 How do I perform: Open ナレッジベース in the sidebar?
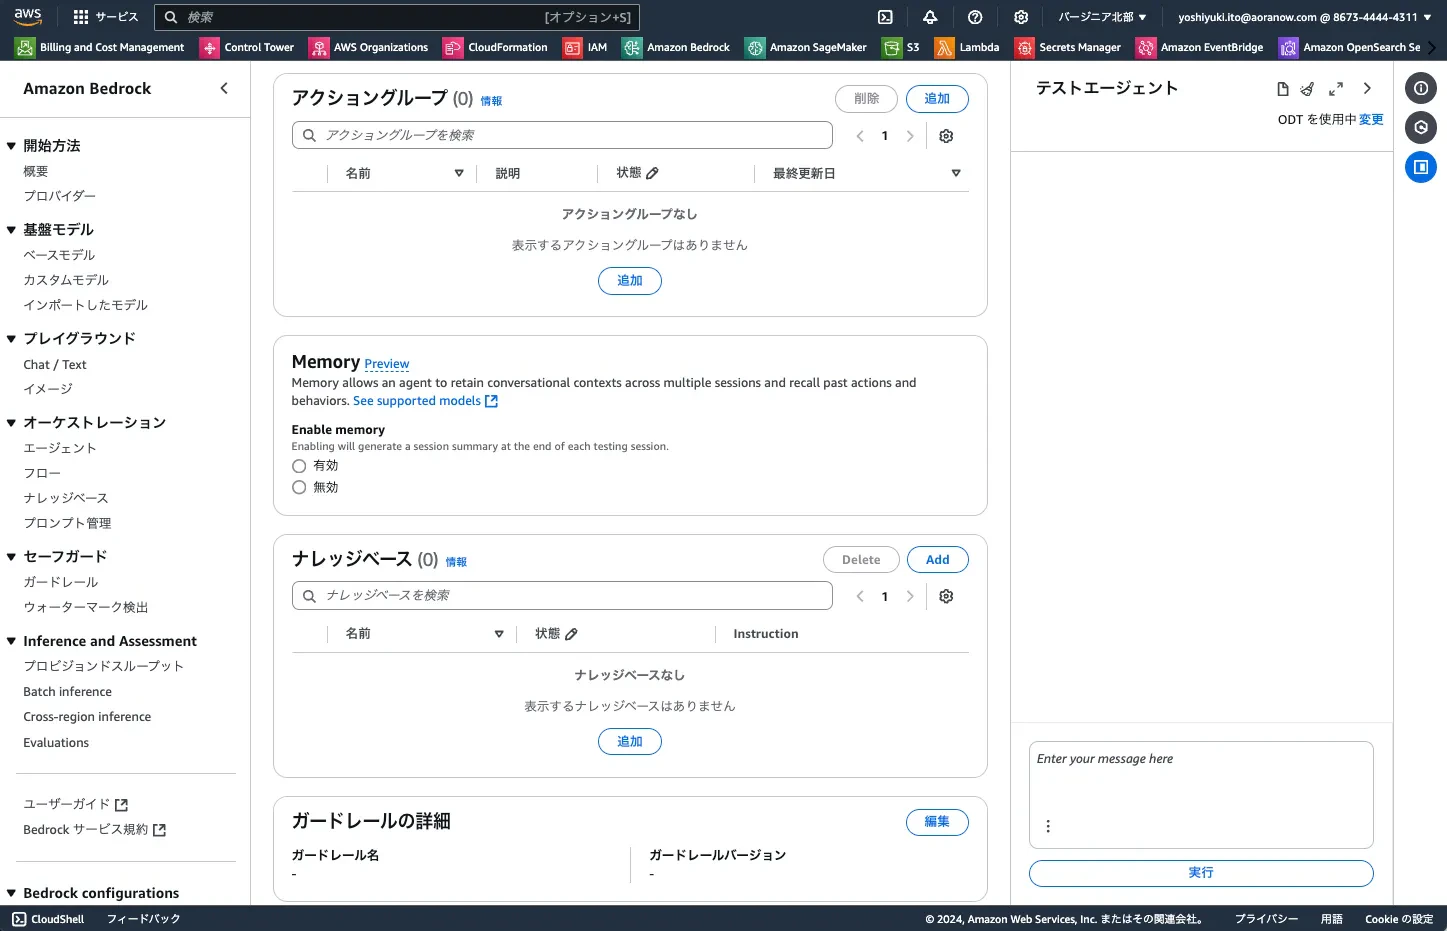tap(66, 498)
